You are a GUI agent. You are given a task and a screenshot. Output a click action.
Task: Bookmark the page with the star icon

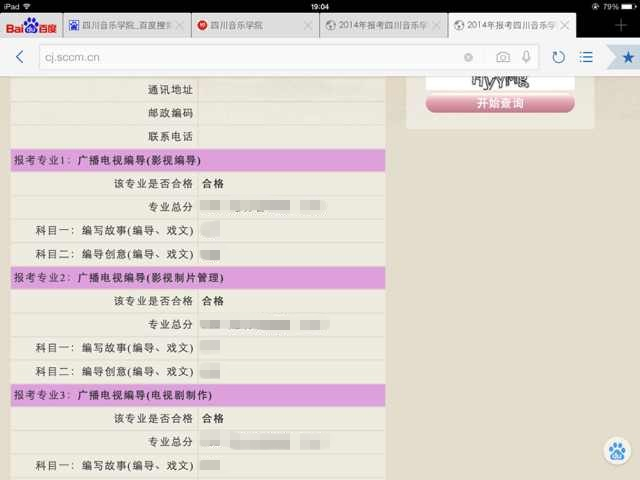point(628,57)
